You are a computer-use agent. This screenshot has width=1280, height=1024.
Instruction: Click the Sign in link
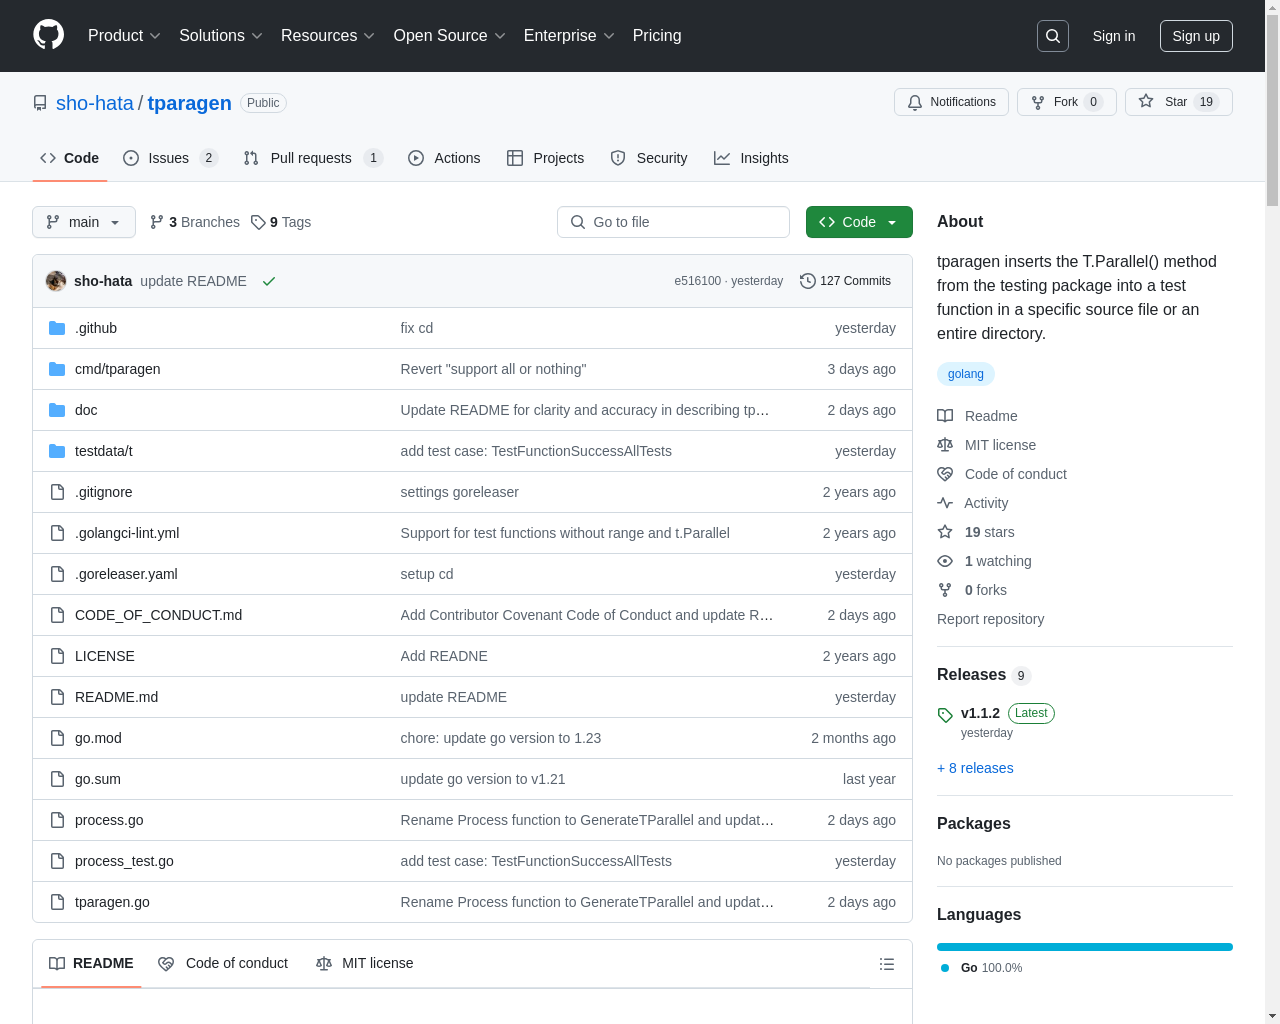point(1114,36)
